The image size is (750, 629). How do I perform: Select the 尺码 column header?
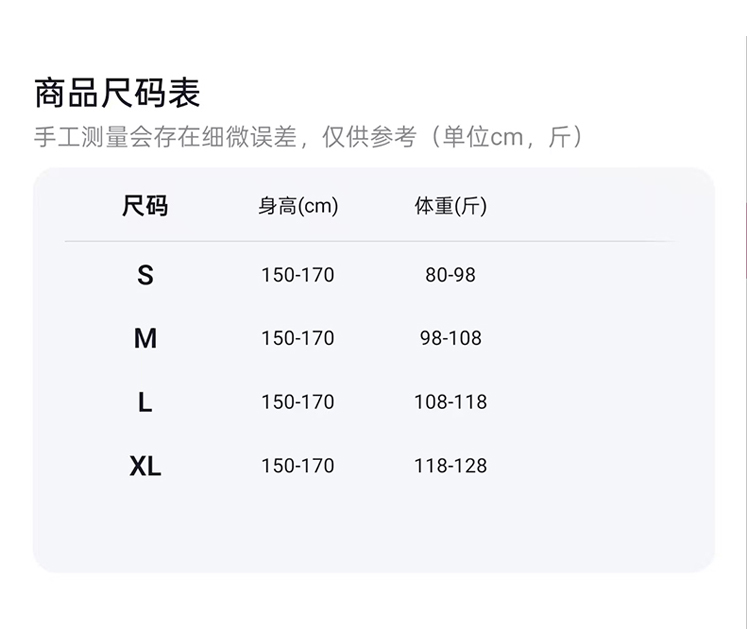click(x=145, y=206)
